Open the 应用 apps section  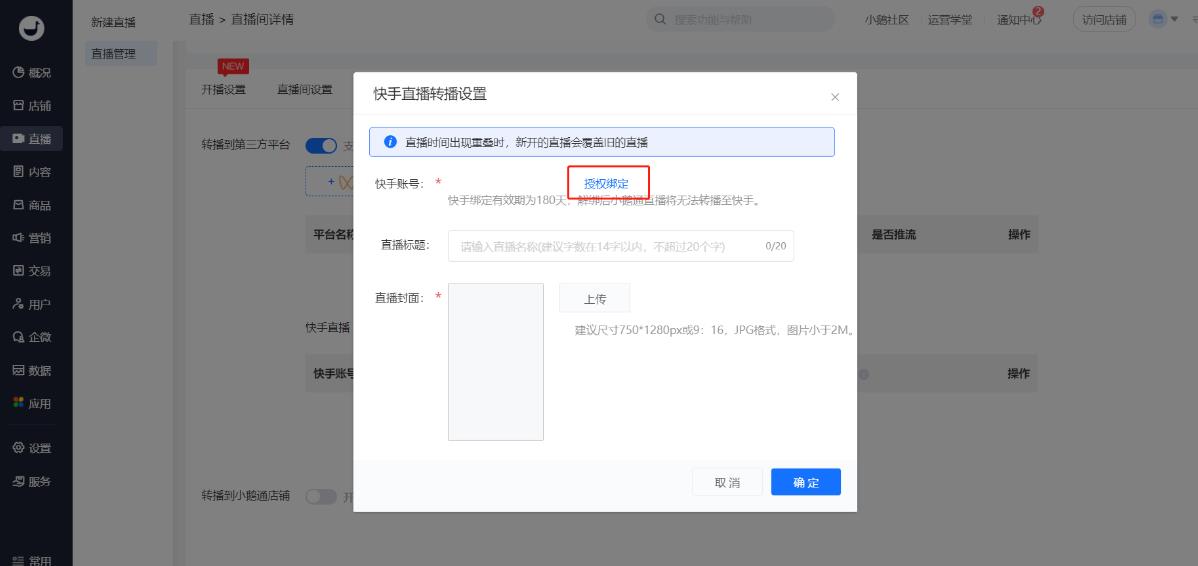tap(32, 403)
